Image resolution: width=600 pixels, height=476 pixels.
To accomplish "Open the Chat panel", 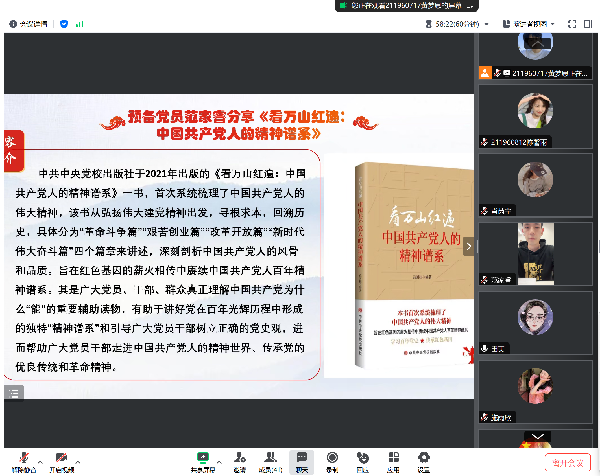I will pos(301,459).
